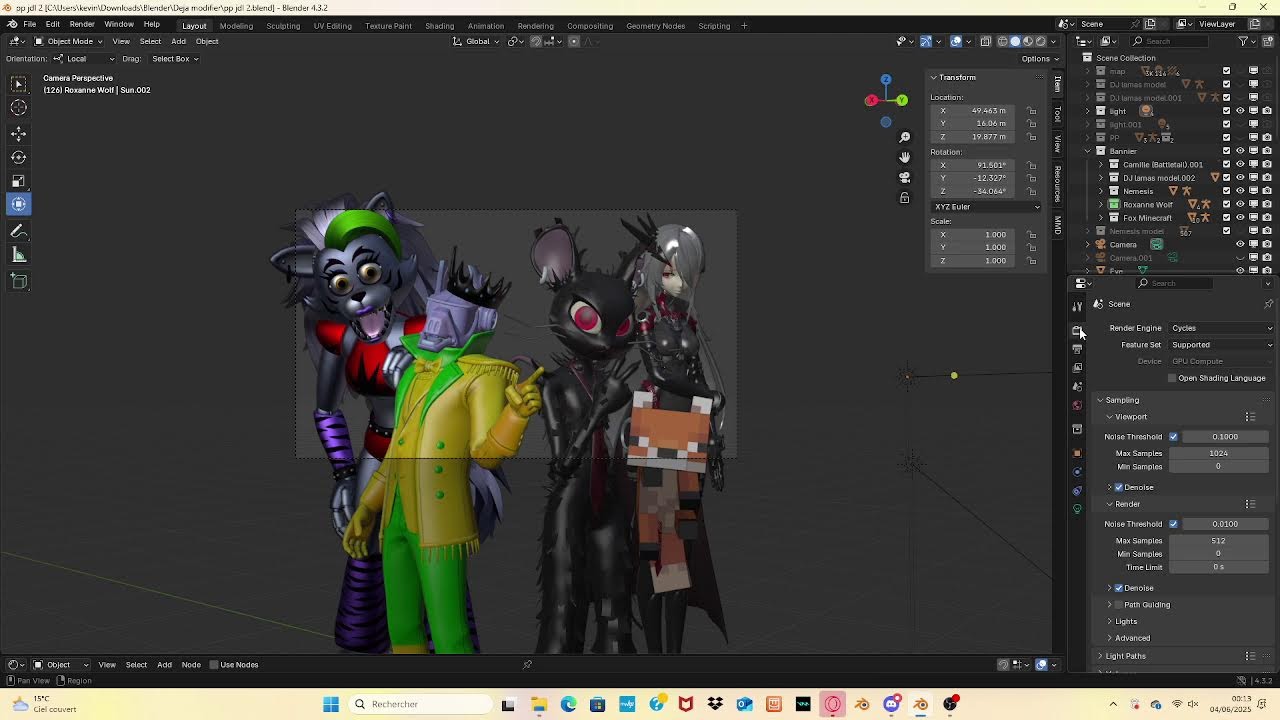Image resolution: width=1280 pixels, height=720 pixels.
Task: Lock the Location X value
Action: click(x=1032, y=111)
